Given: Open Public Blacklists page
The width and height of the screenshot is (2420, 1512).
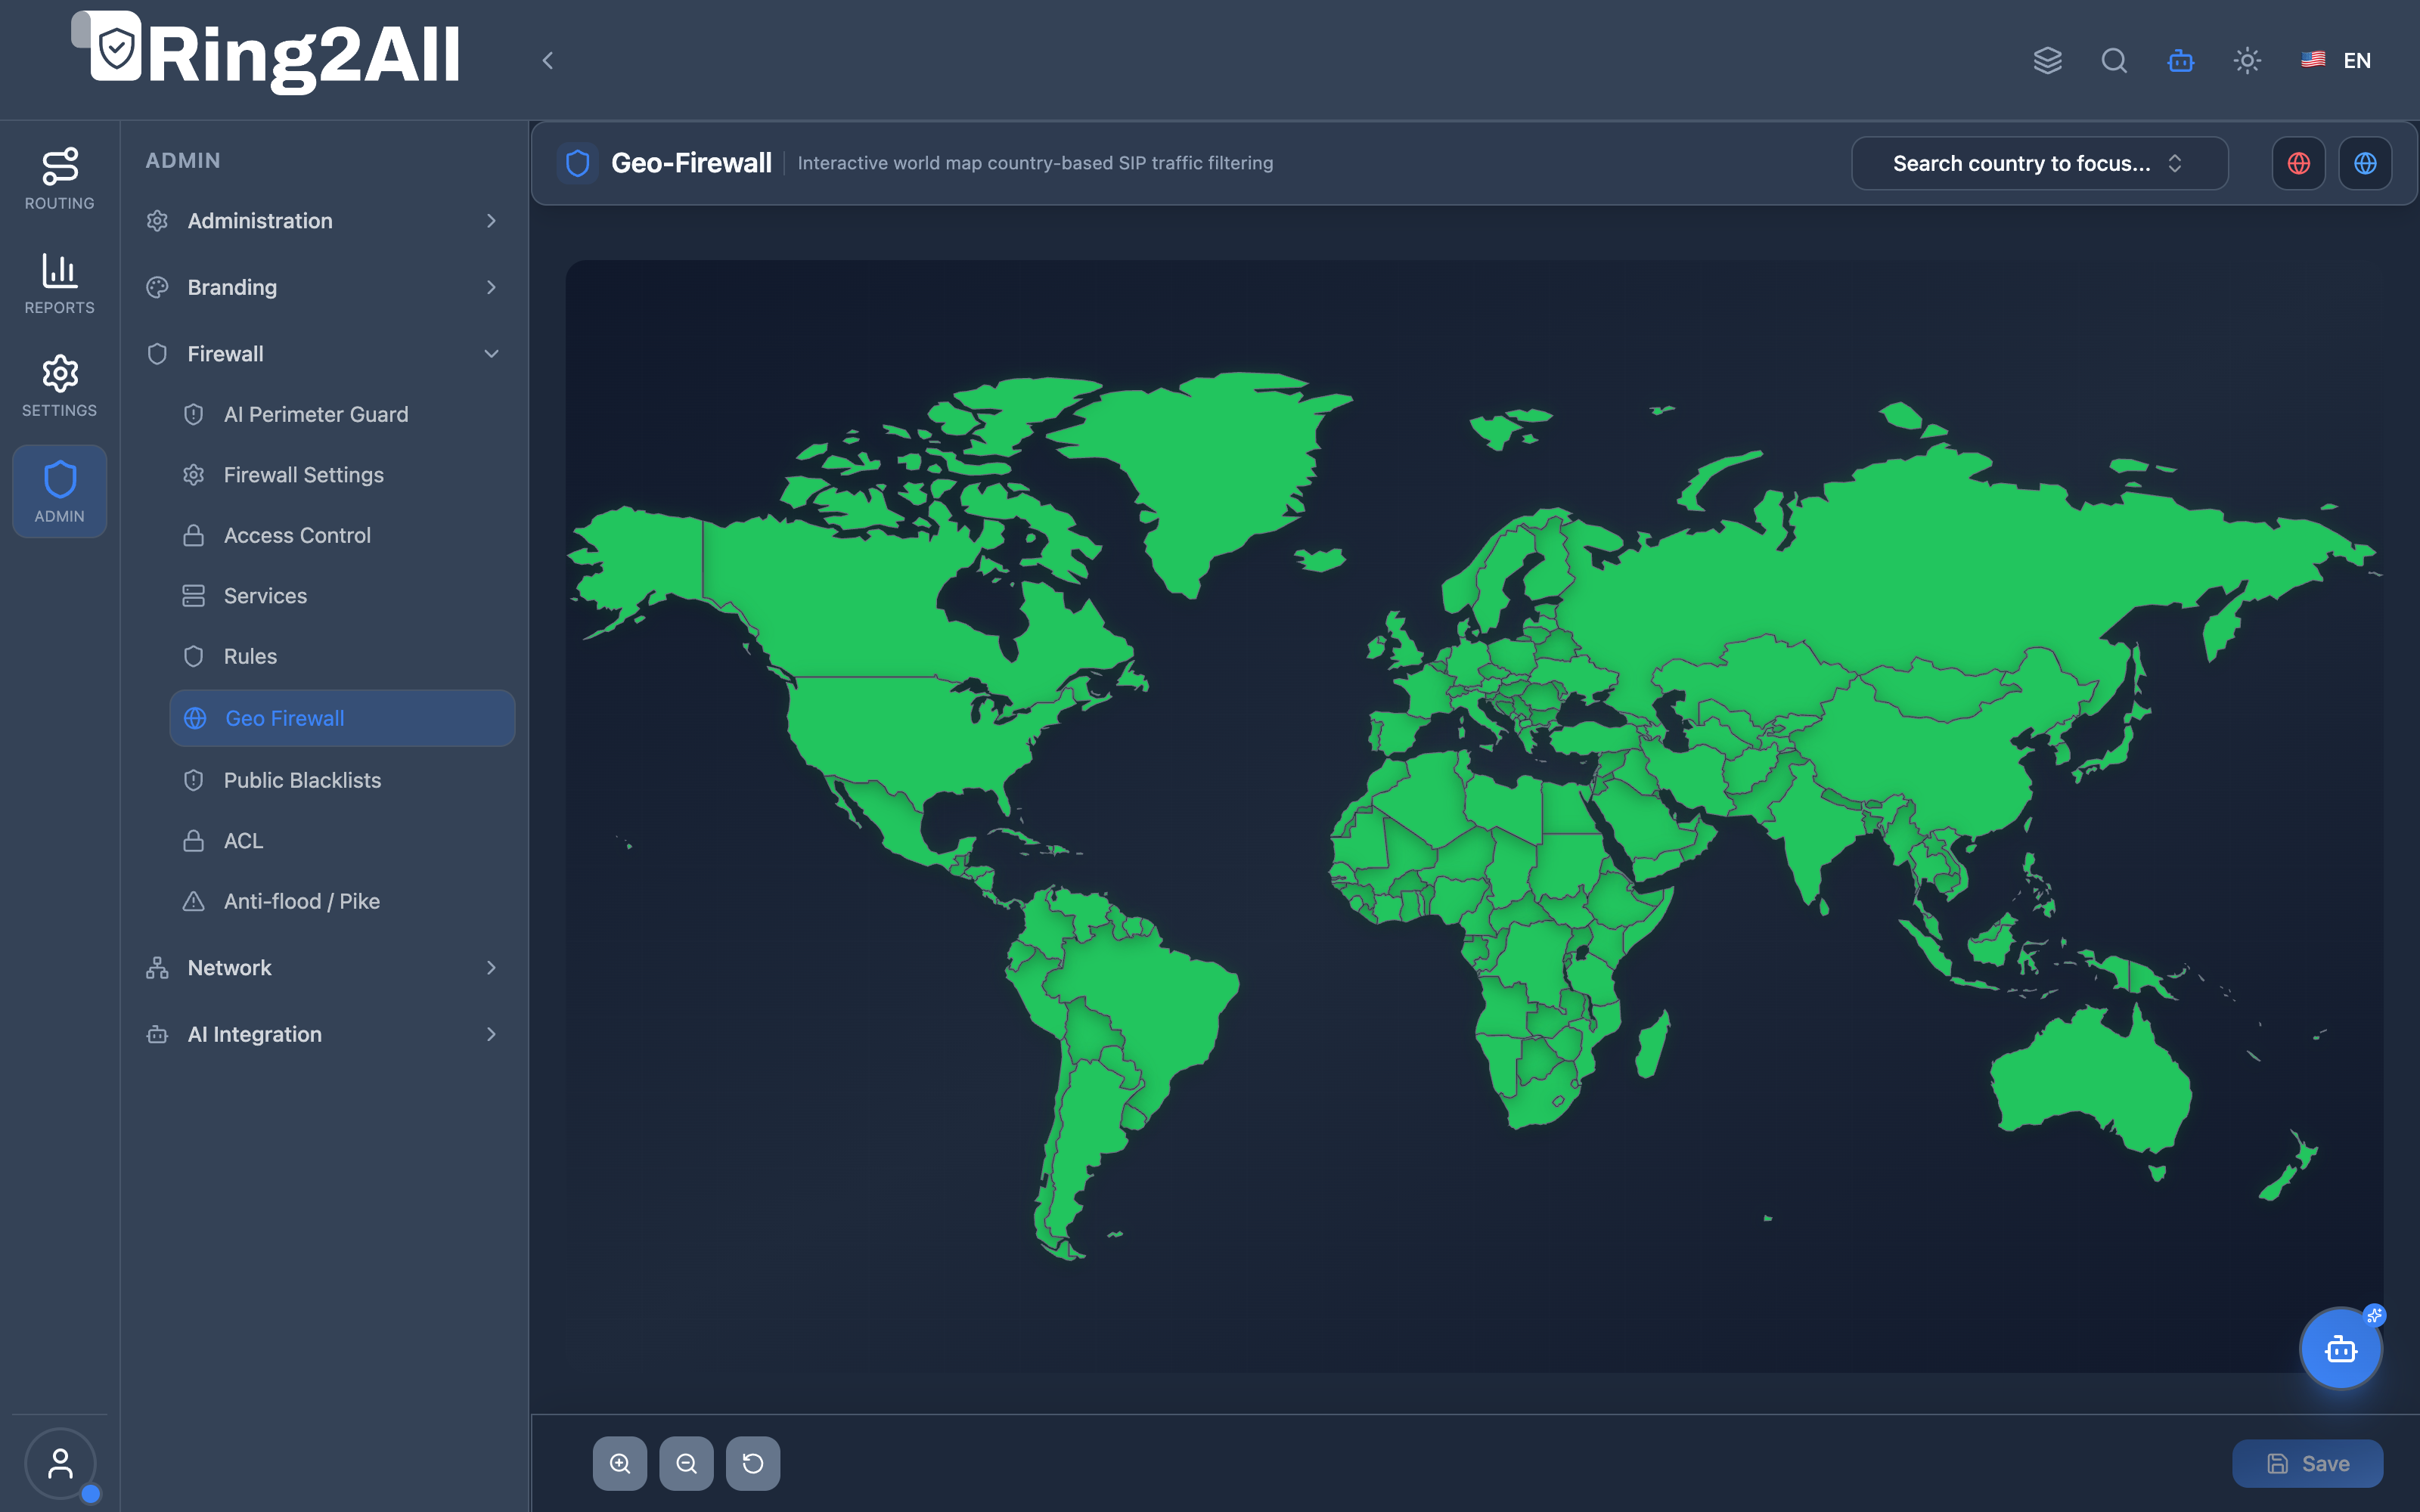Looking at the screenshot, I should click(x=342, y=780).
